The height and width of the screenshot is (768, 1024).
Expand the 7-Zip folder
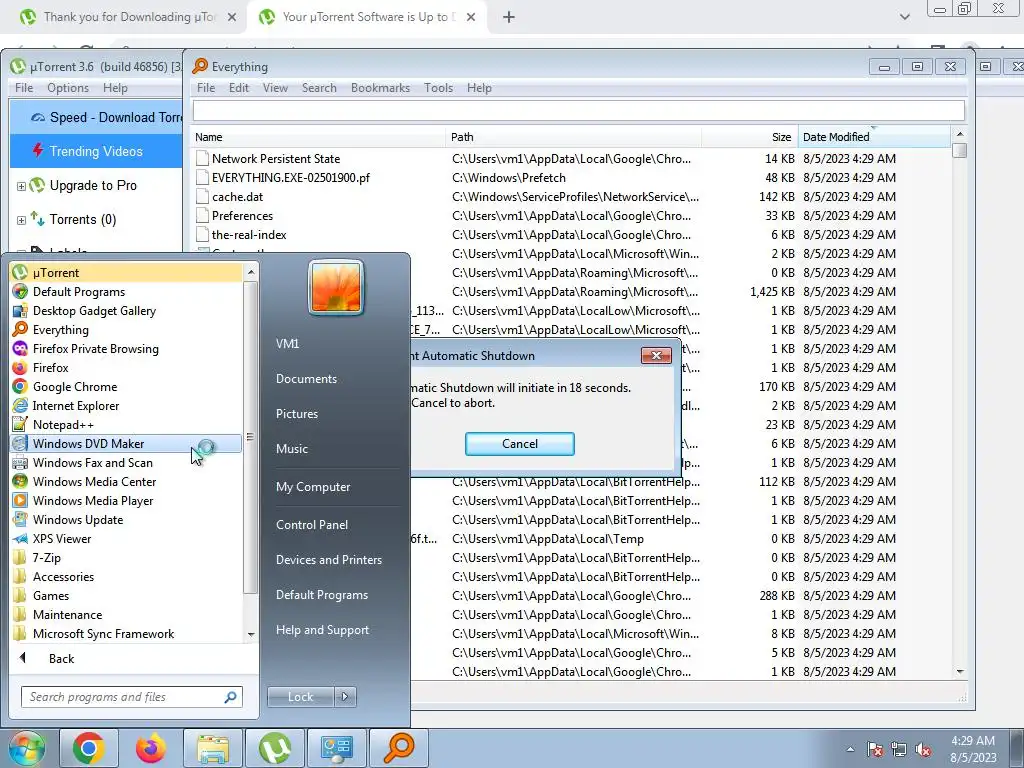pos(126,557)
